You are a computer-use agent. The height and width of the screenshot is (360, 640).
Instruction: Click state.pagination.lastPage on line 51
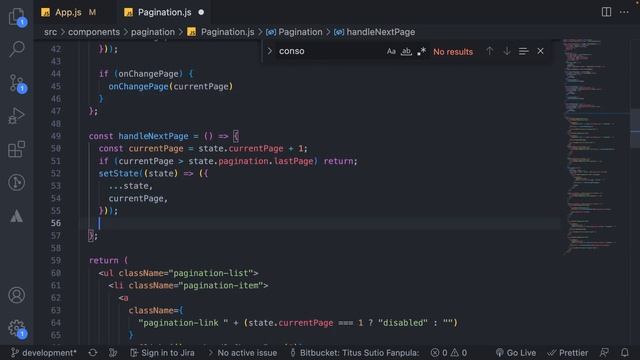(251, 161)
